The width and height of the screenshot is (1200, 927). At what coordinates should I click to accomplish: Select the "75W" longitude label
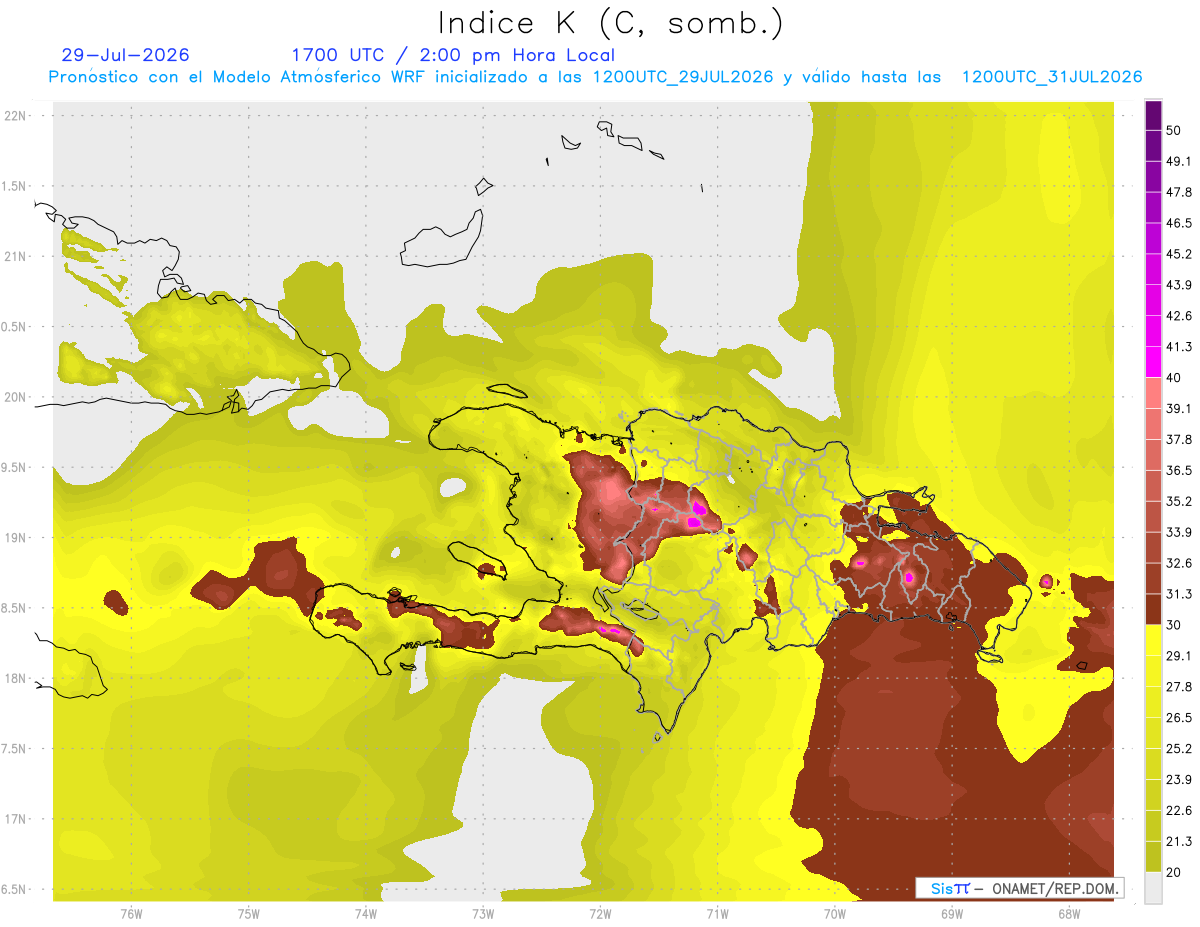coord(249,912)
